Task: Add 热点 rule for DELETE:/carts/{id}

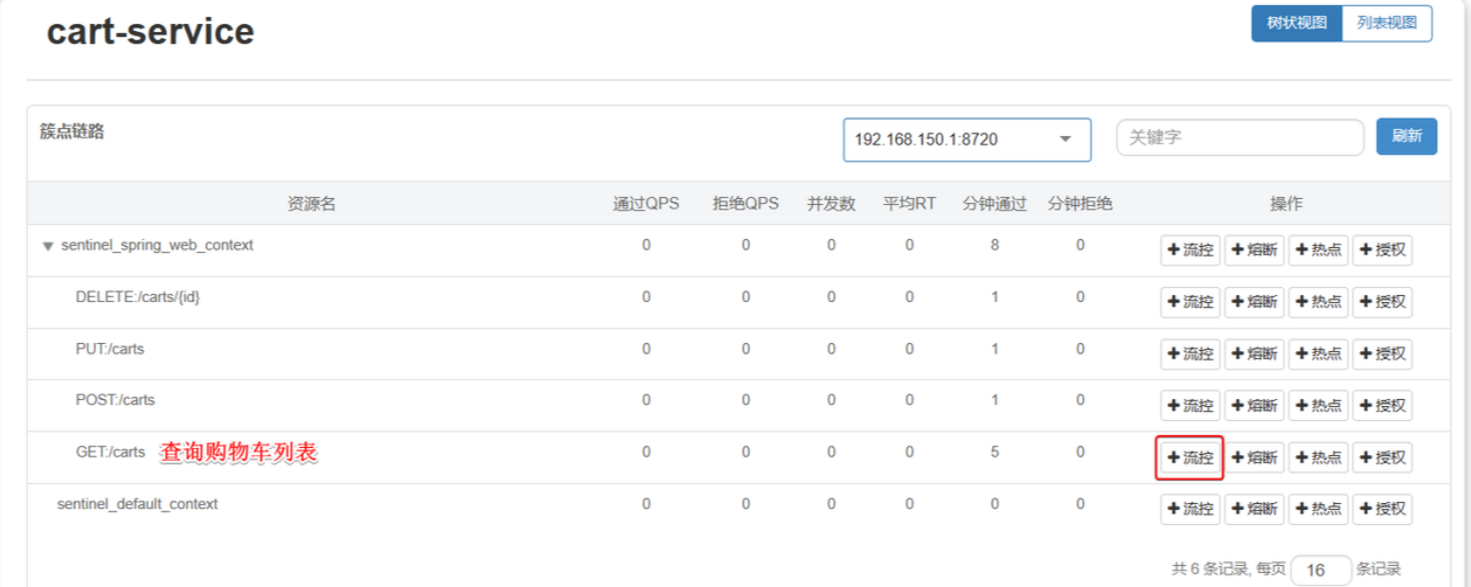Action: pos(1318,302)
